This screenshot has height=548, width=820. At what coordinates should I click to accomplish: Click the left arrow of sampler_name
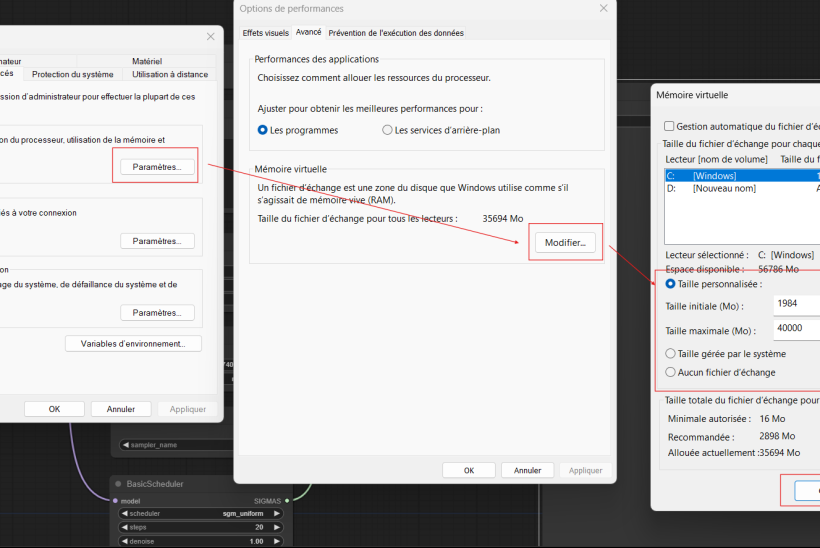(125, 445)
